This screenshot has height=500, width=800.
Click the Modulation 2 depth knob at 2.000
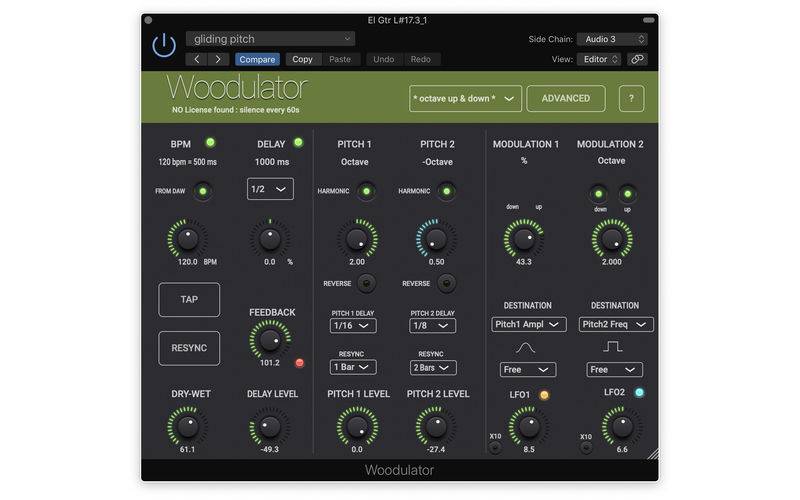pyautogui.click(x=612, y=239)
